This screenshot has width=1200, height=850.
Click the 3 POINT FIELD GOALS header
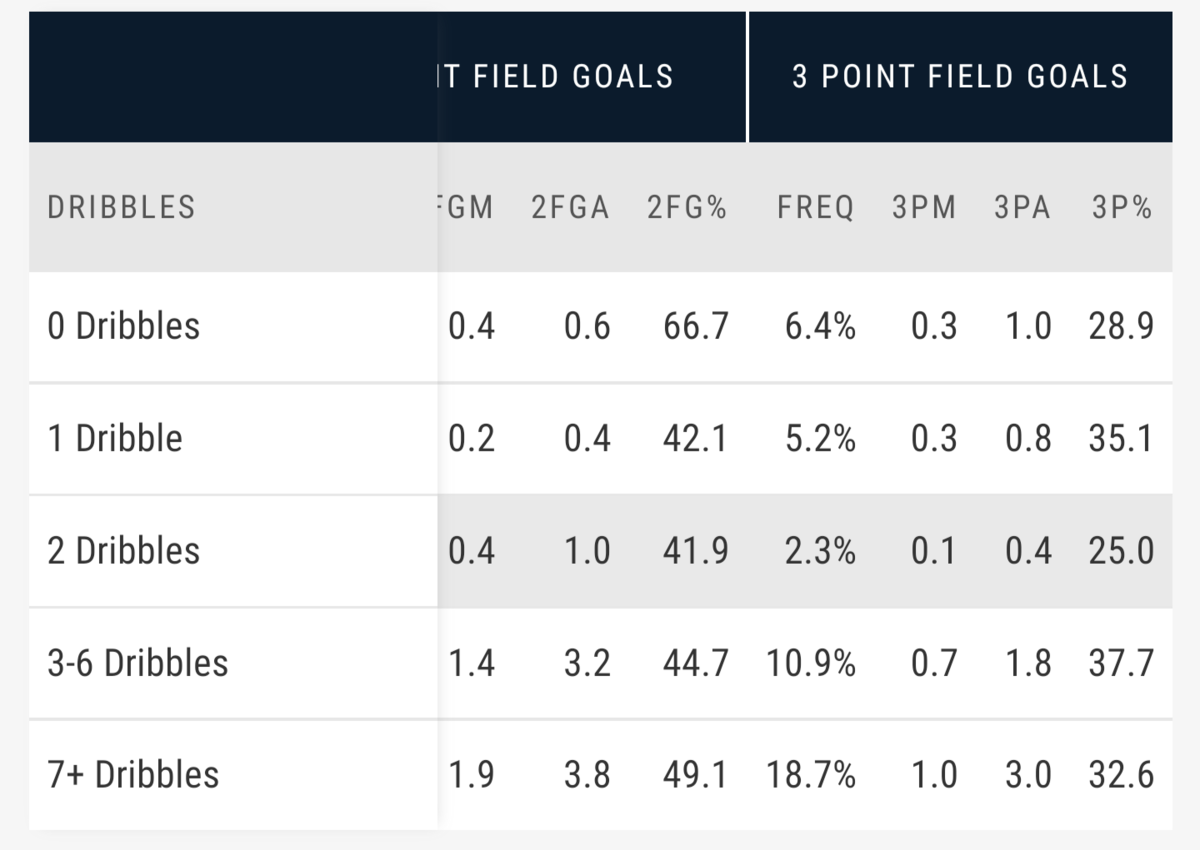tap(960, 77)
